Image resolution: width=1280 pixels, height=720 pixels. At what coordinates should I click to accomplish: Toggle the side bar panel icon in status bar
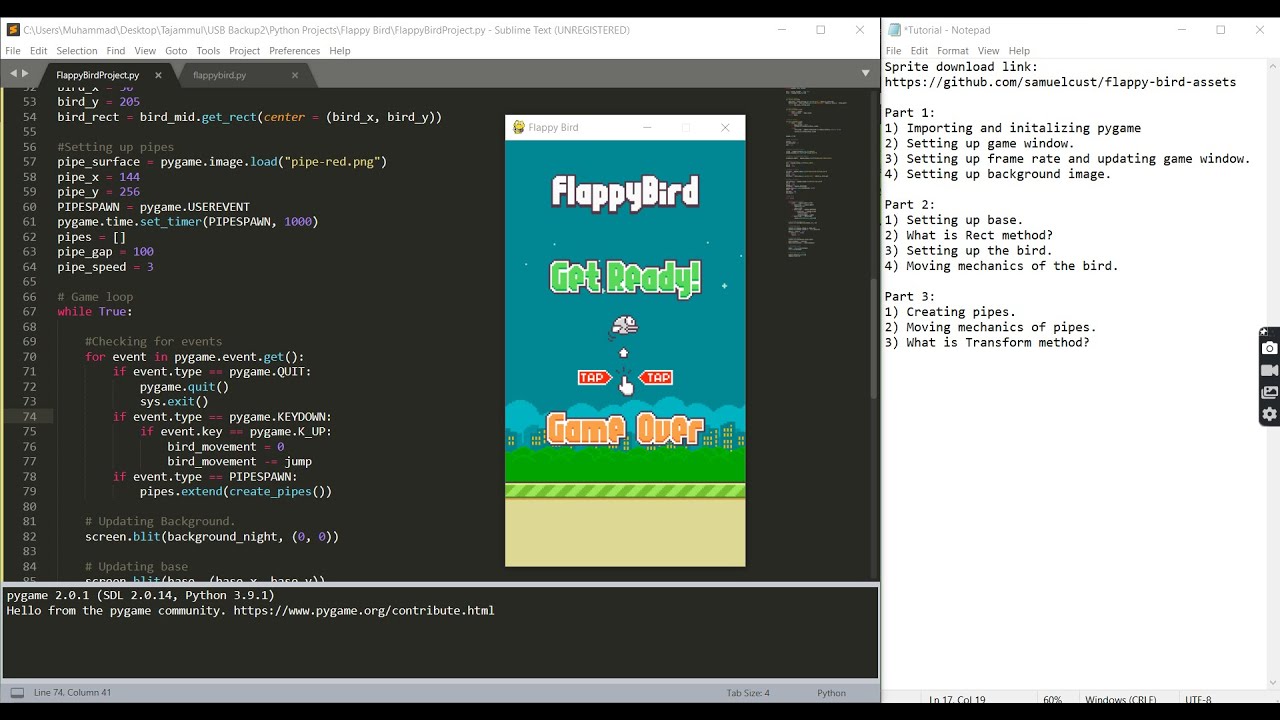coord(17,693)
